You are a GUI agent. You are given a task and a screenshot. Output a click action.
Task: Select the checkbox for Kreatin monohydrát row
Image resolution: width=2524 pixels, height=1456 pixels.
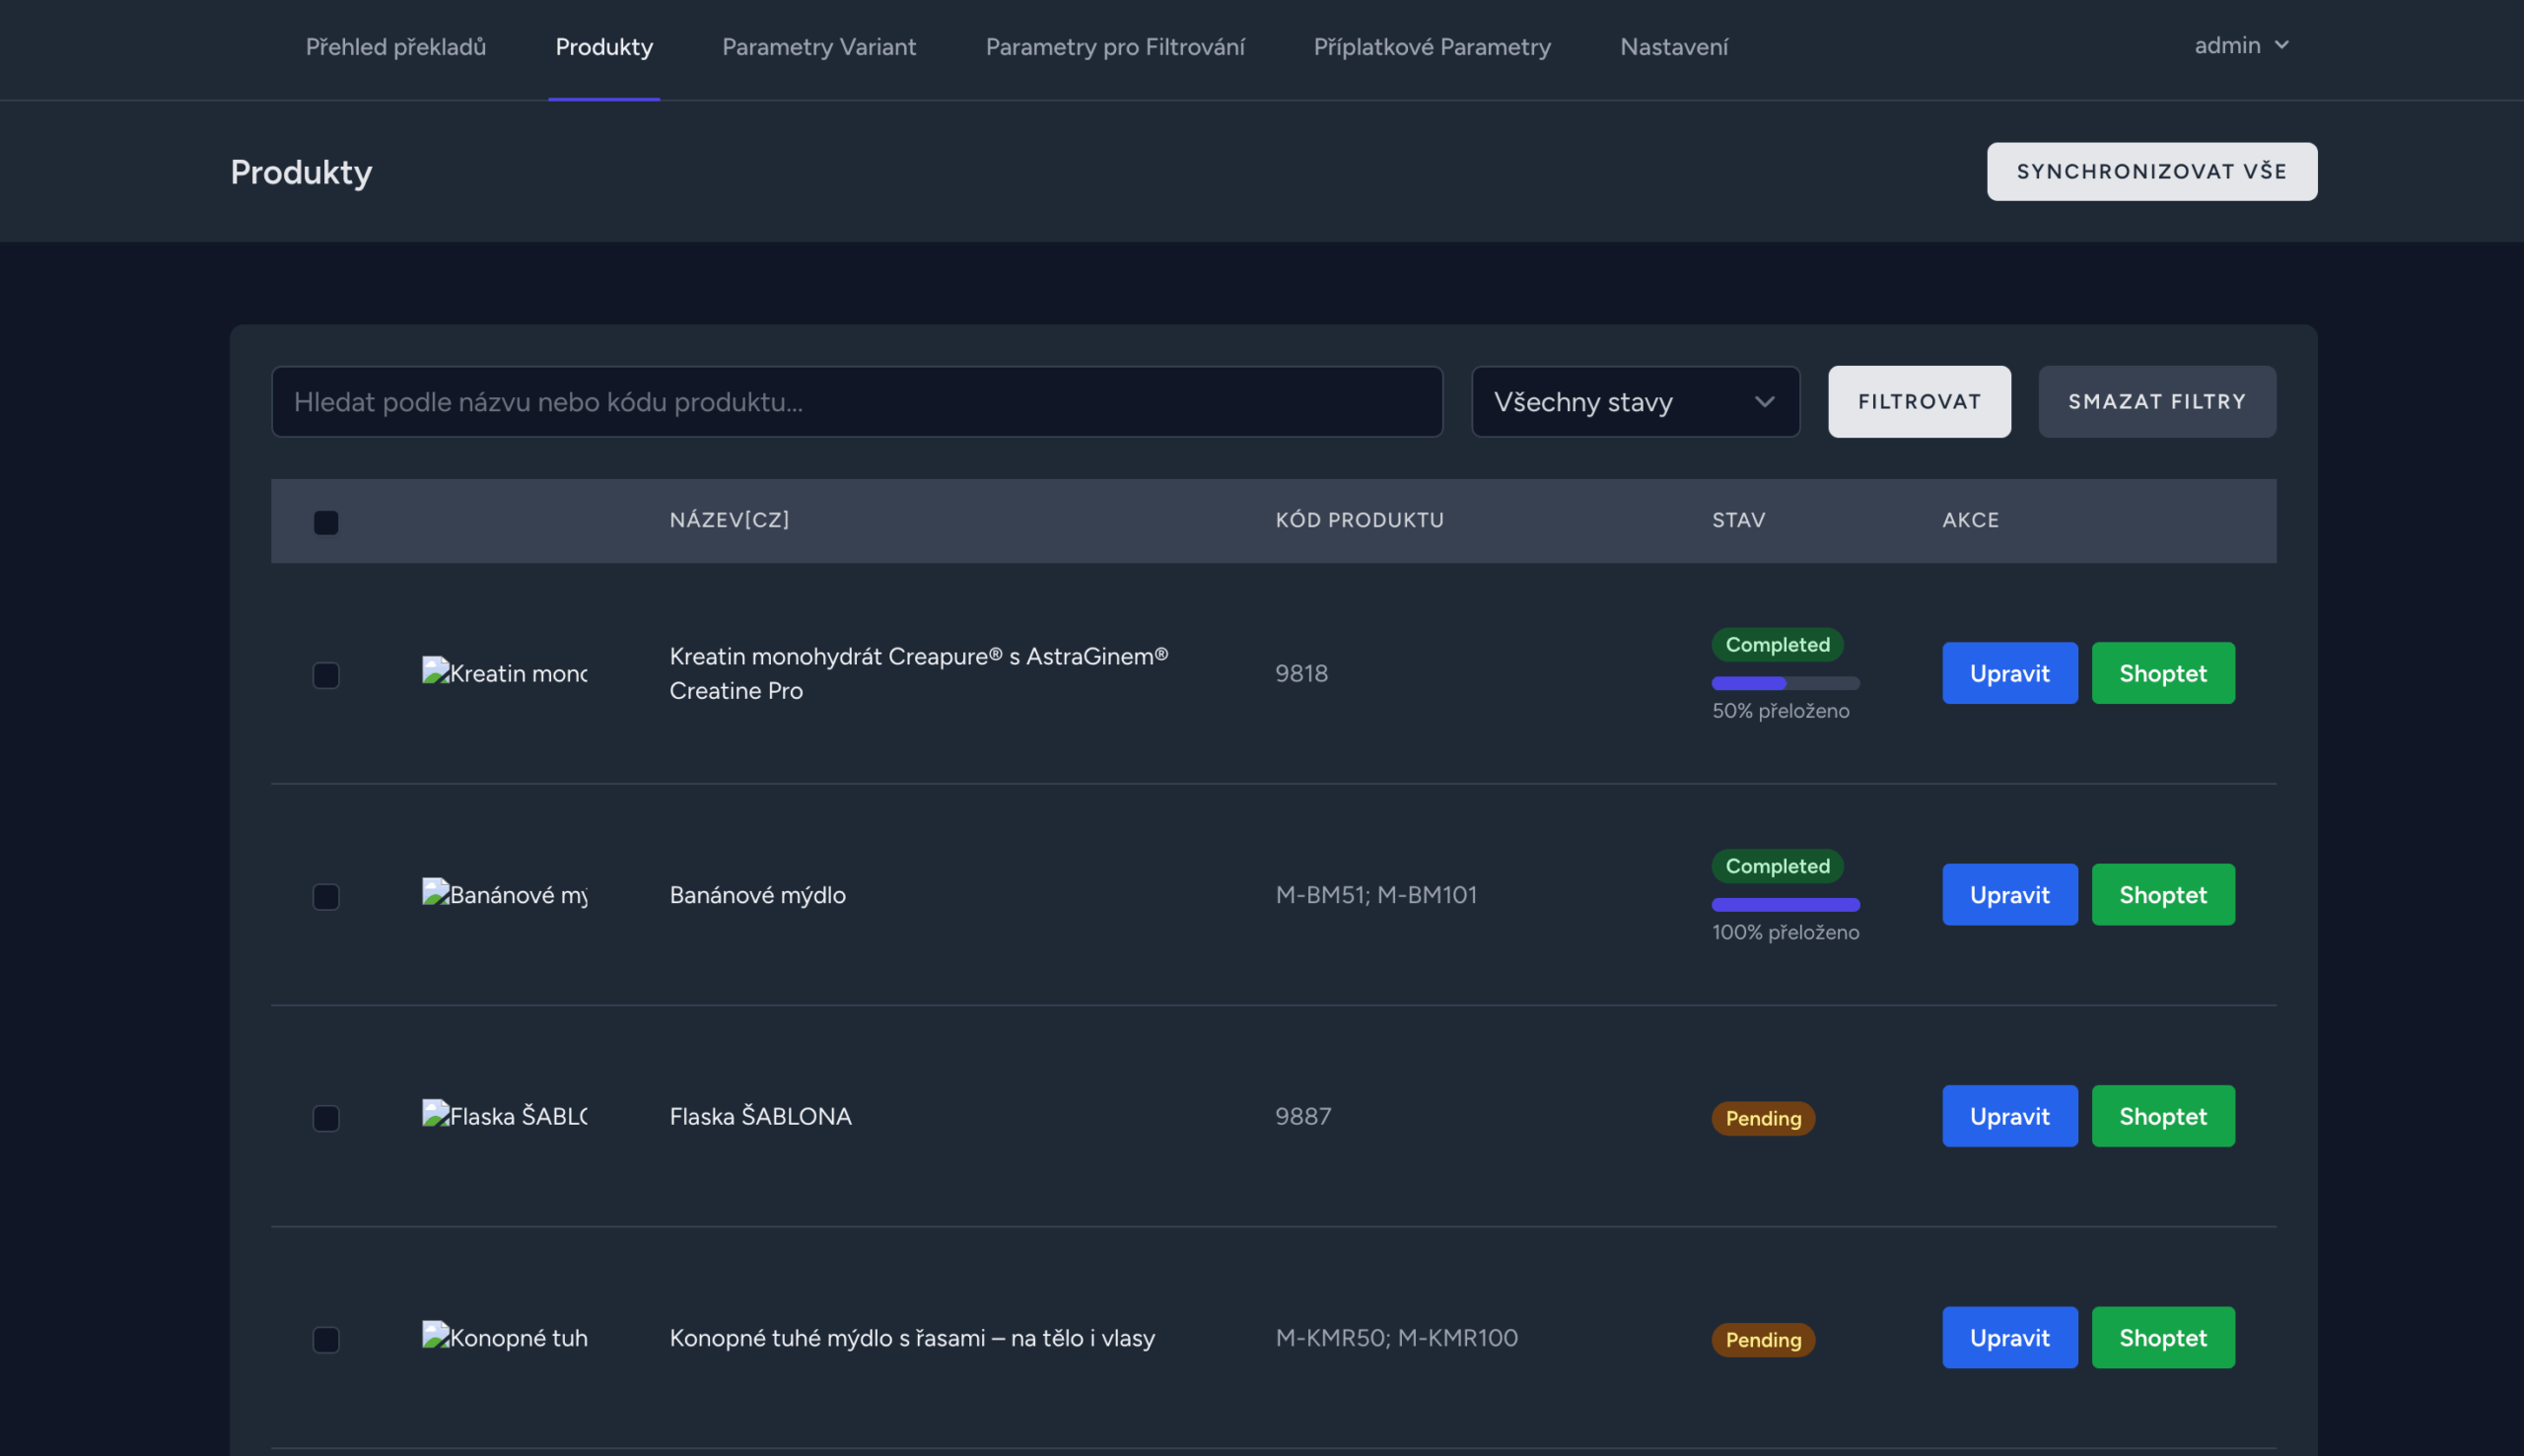click(326, 675)
